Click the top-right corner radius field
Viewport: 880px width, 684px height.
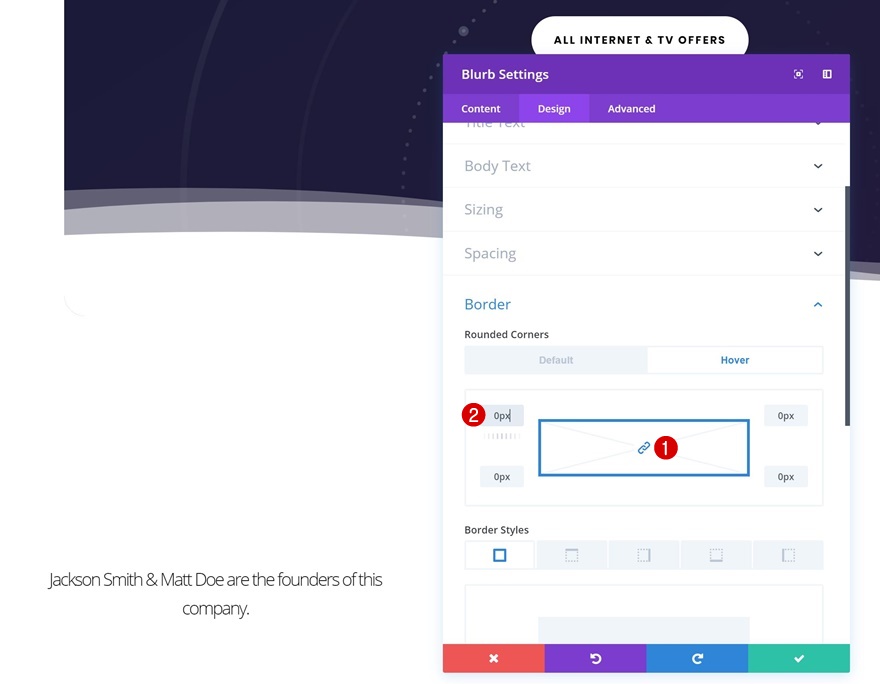click(x=786, y=416)
